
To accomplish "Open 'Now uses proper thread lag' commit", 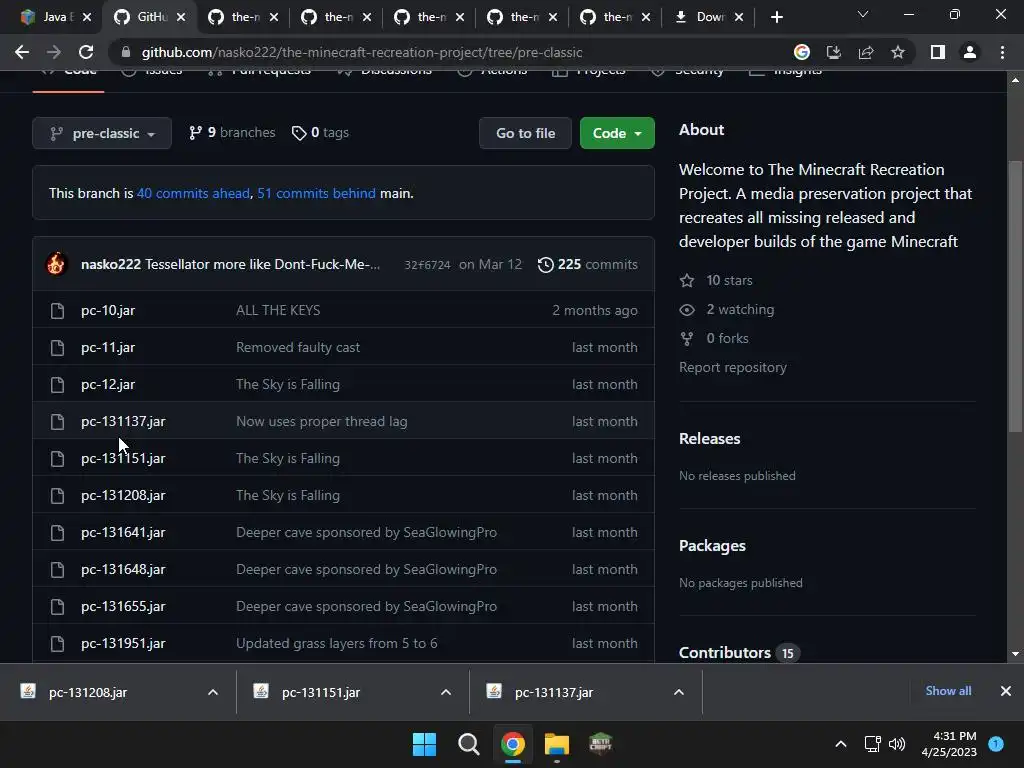I will [x=321, y=422].
